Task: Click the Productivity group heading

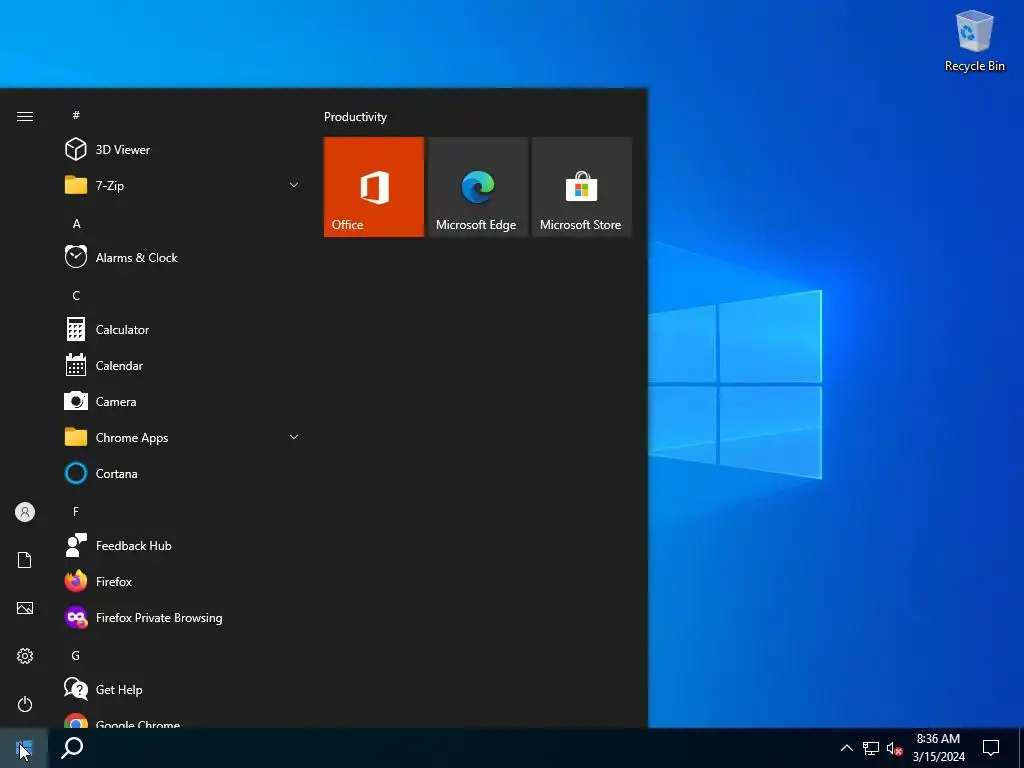Action: point(355,117)
